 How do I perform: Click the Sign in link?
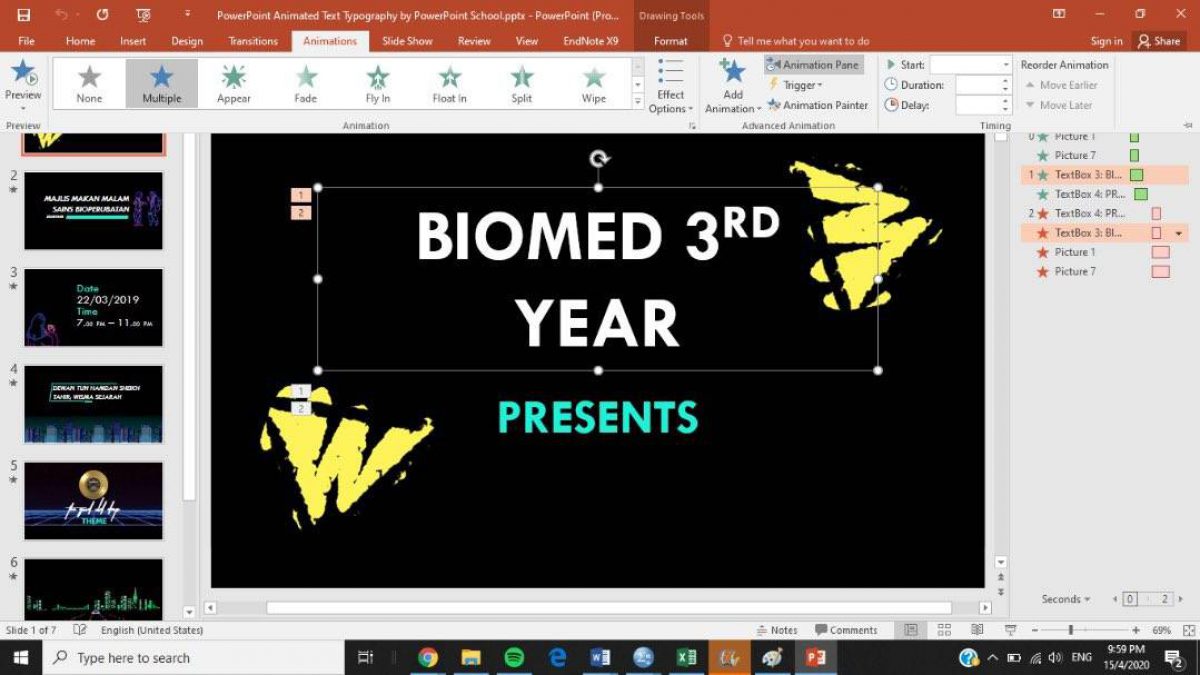click(1106, 41)
